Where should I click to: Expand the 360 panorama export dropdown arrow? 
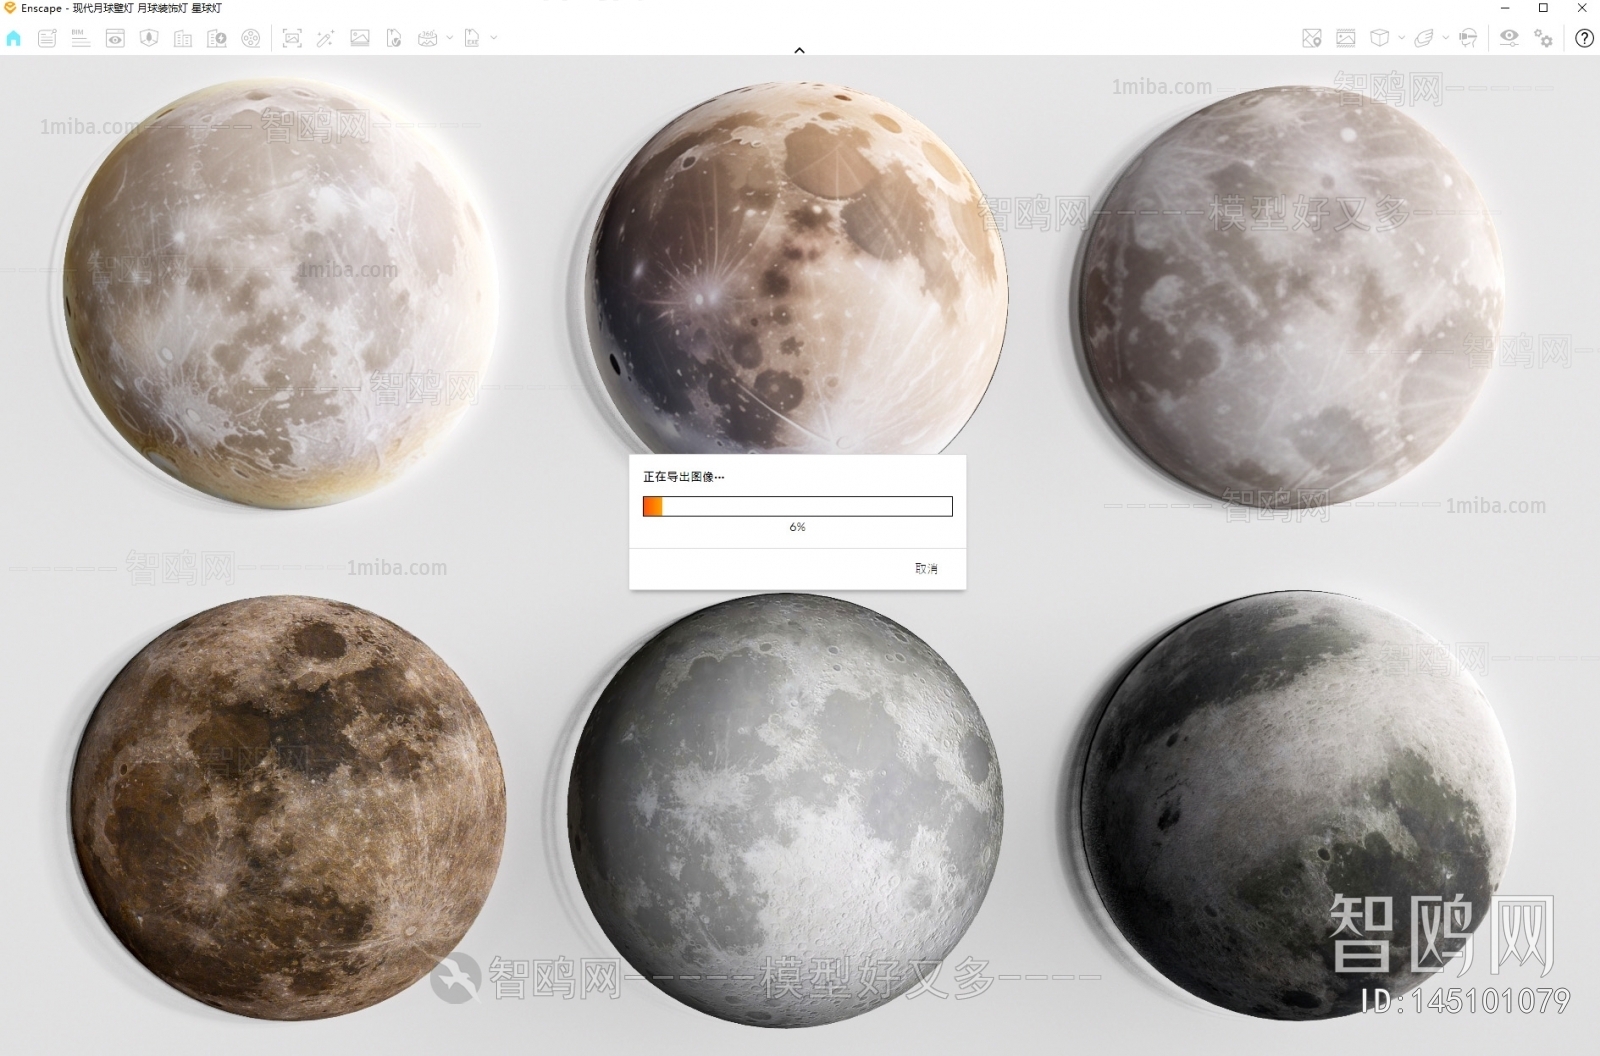449,38
